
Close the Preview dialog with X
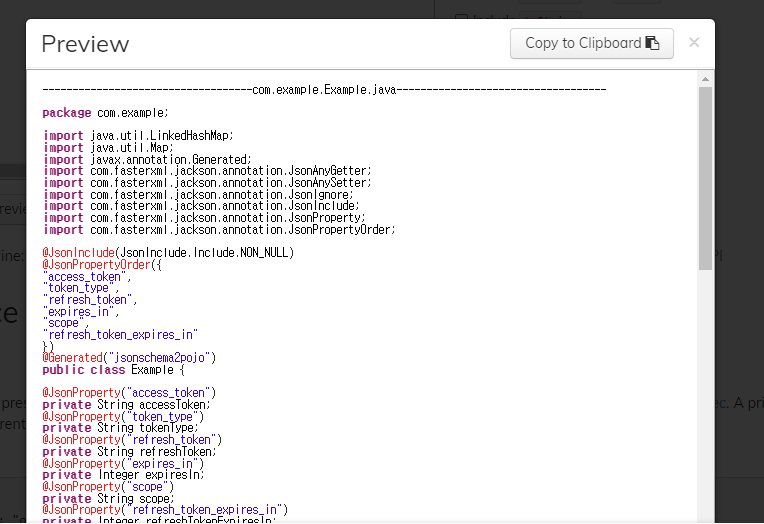pos(694,43)
